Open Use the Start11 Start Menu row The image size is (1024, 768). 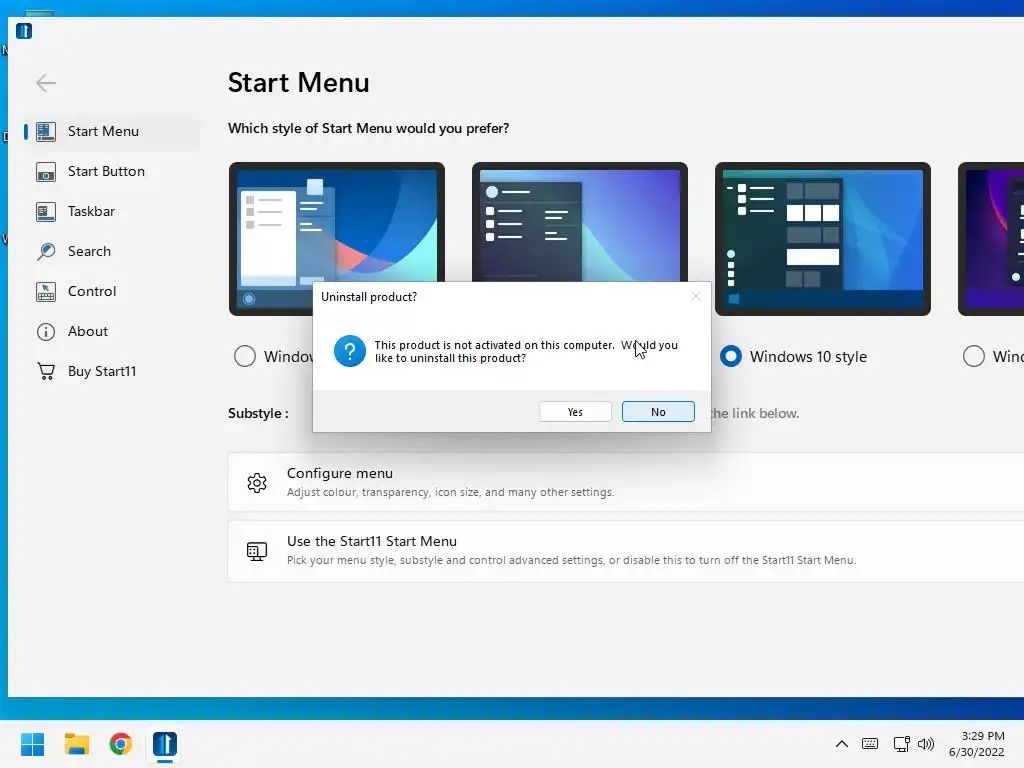626,551
